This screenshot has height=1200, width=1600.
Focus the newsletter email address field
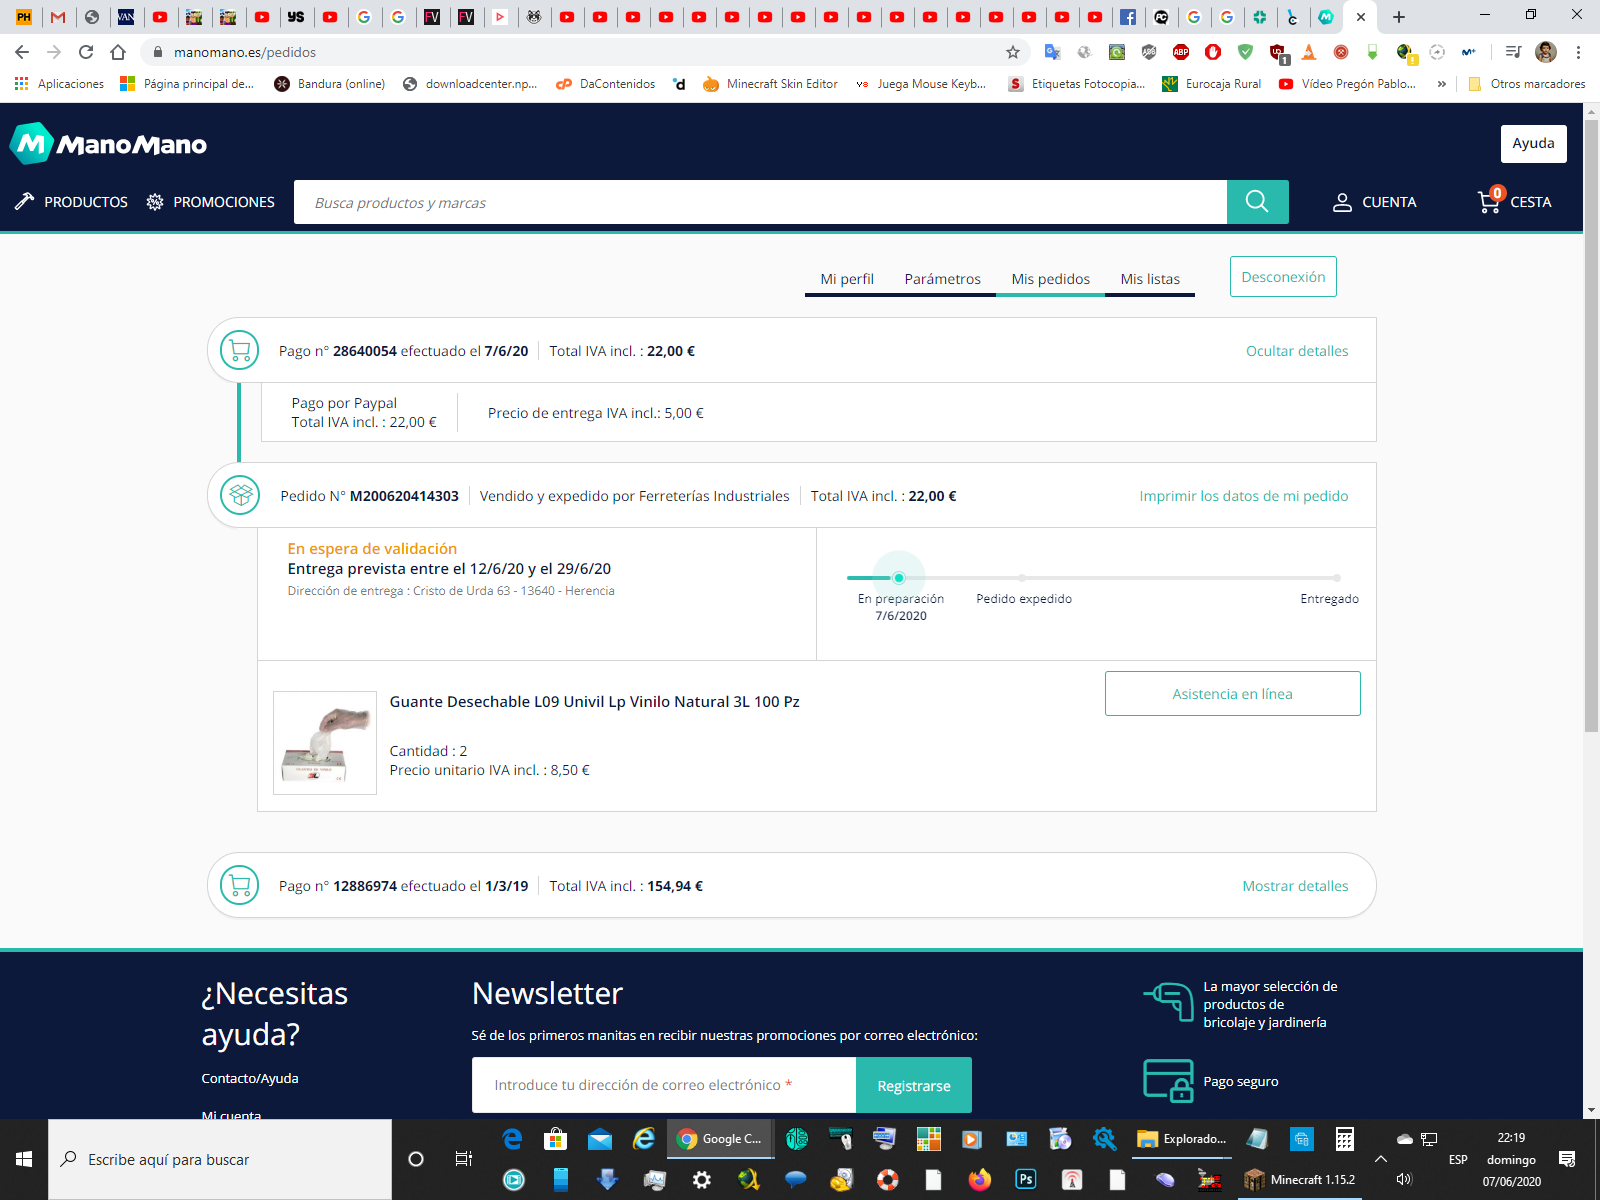663,1085
